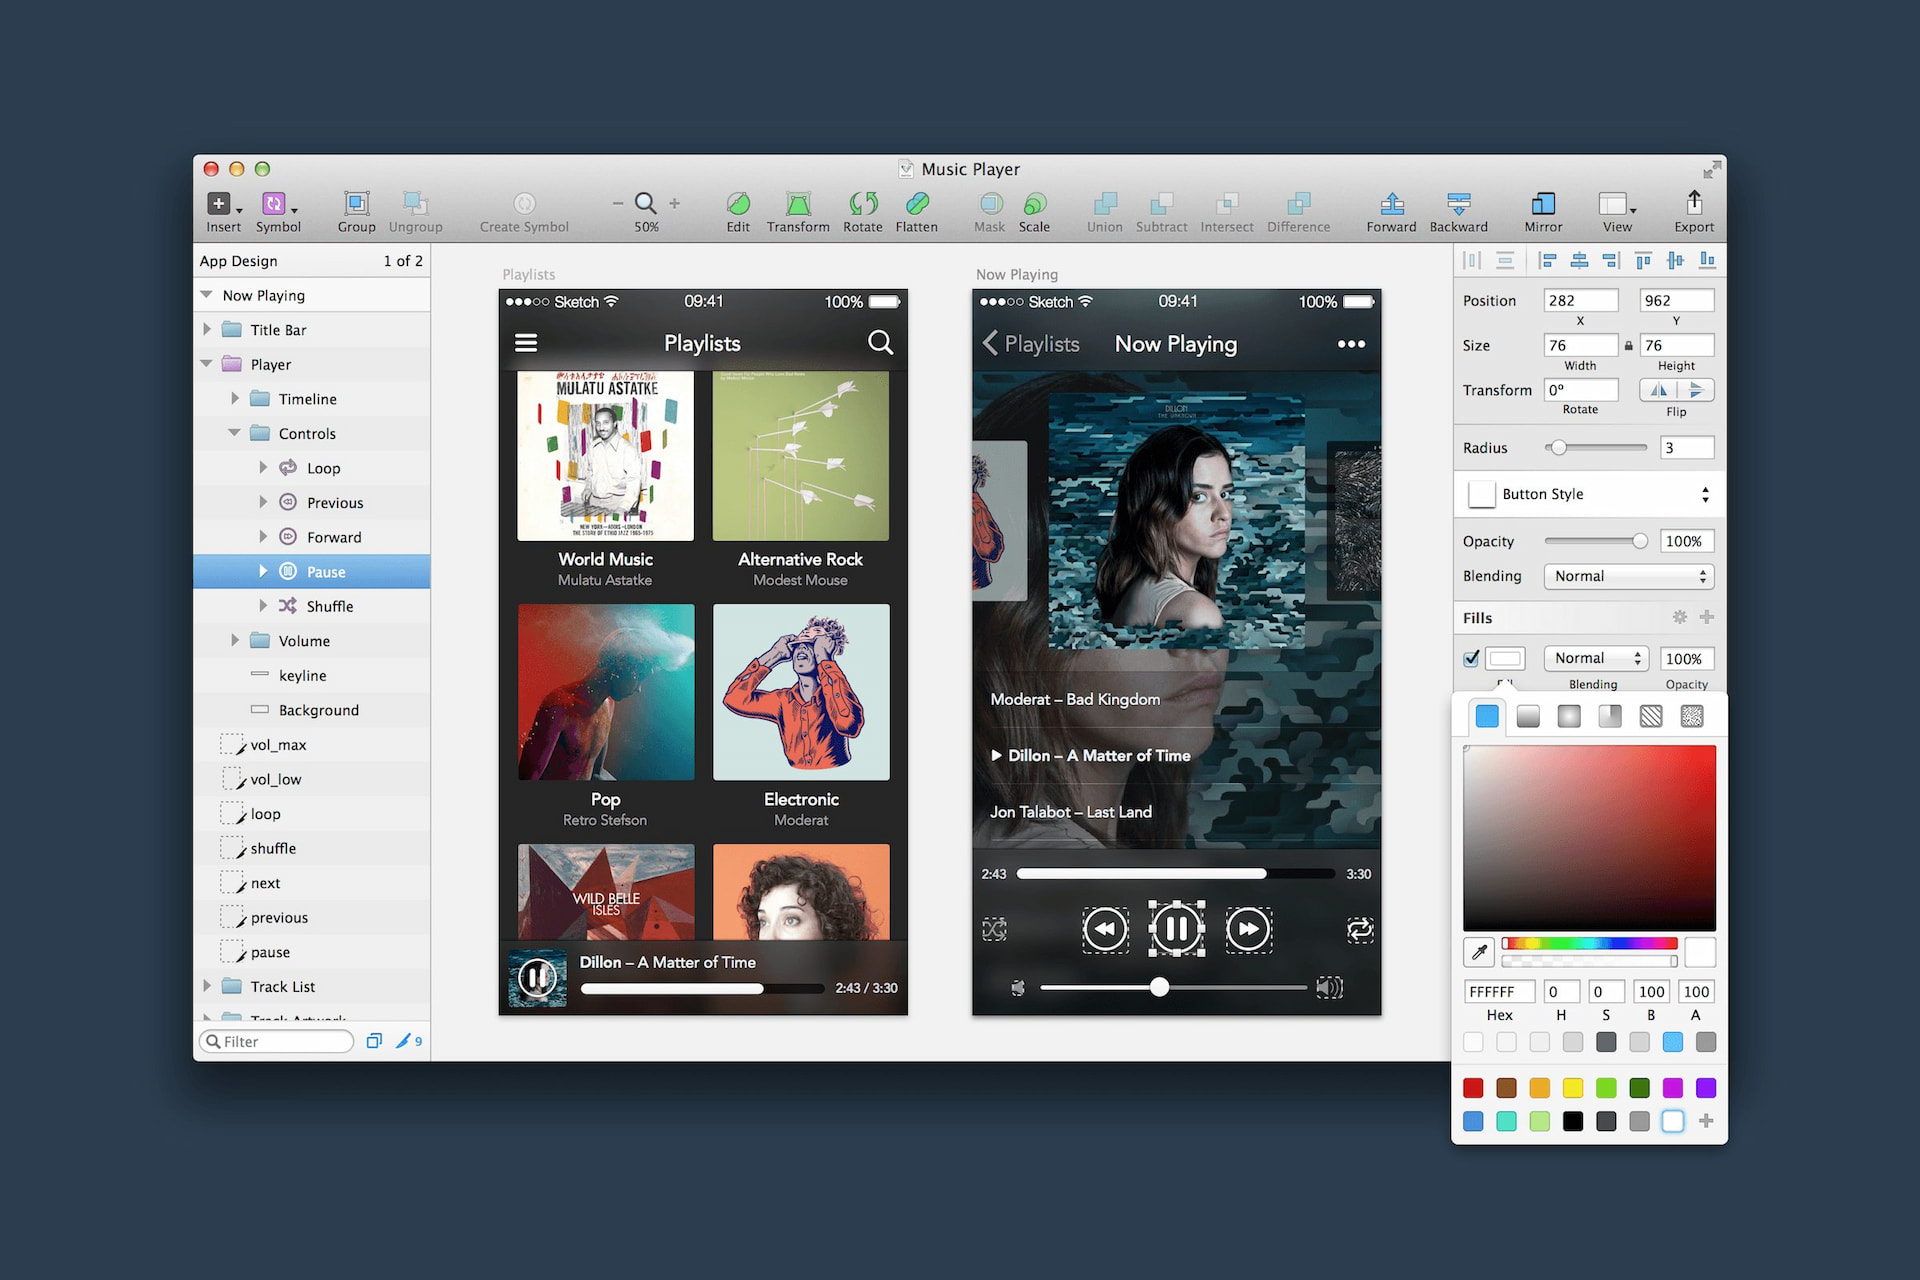Select linear gradient fill type
Image resolution: width=1920 pixels, height=1280 pixels.
pos(1528,716)
